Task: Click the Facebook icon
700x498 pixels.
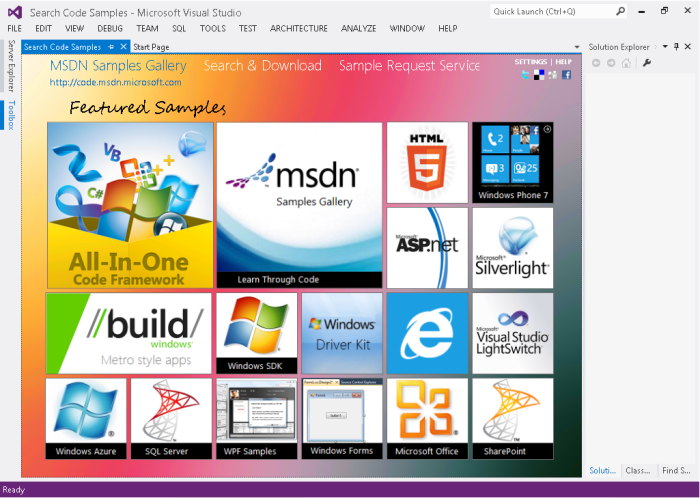Action: point(567,75)
